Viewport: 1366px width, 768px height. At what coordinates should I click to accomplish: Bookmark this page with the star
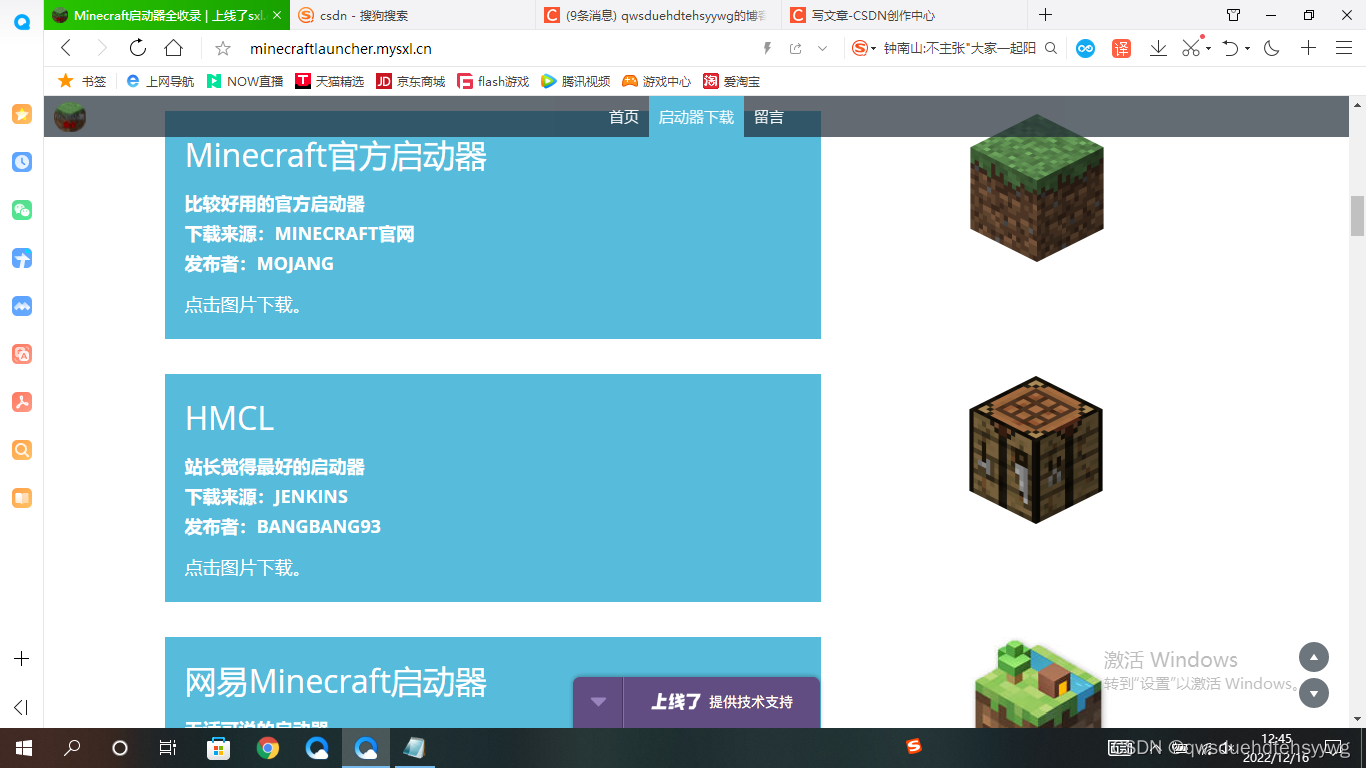click(223, 48)
